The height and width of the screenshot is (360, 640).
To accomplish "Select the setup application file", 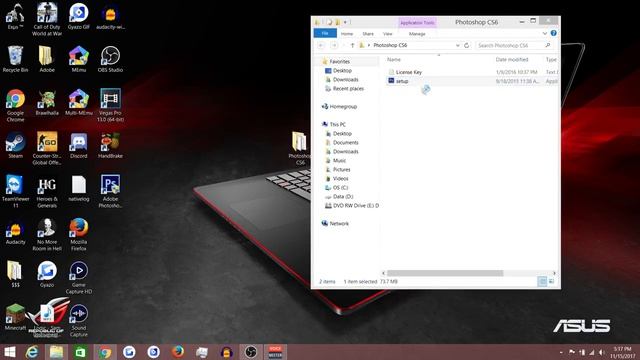I will 402,81.
